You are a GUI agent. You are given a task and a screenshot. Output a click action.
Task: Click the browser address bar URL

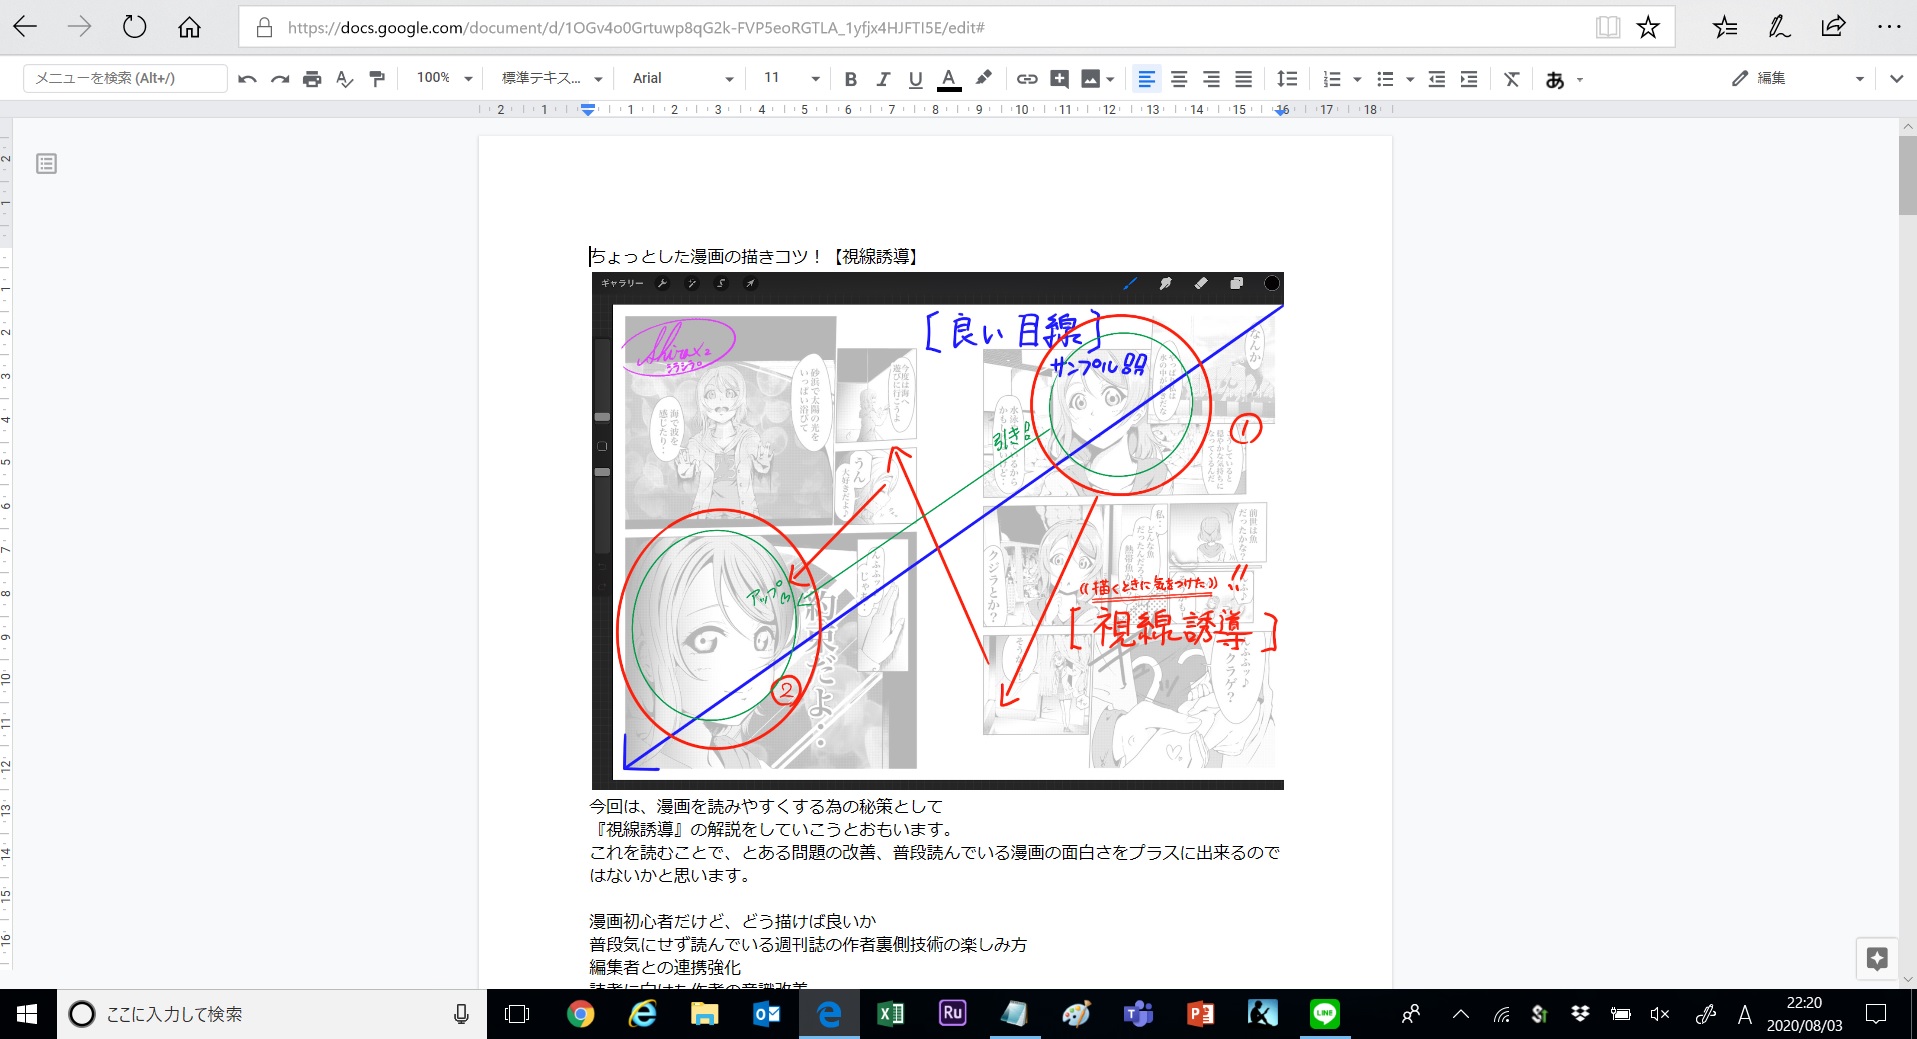pos(636,28)
